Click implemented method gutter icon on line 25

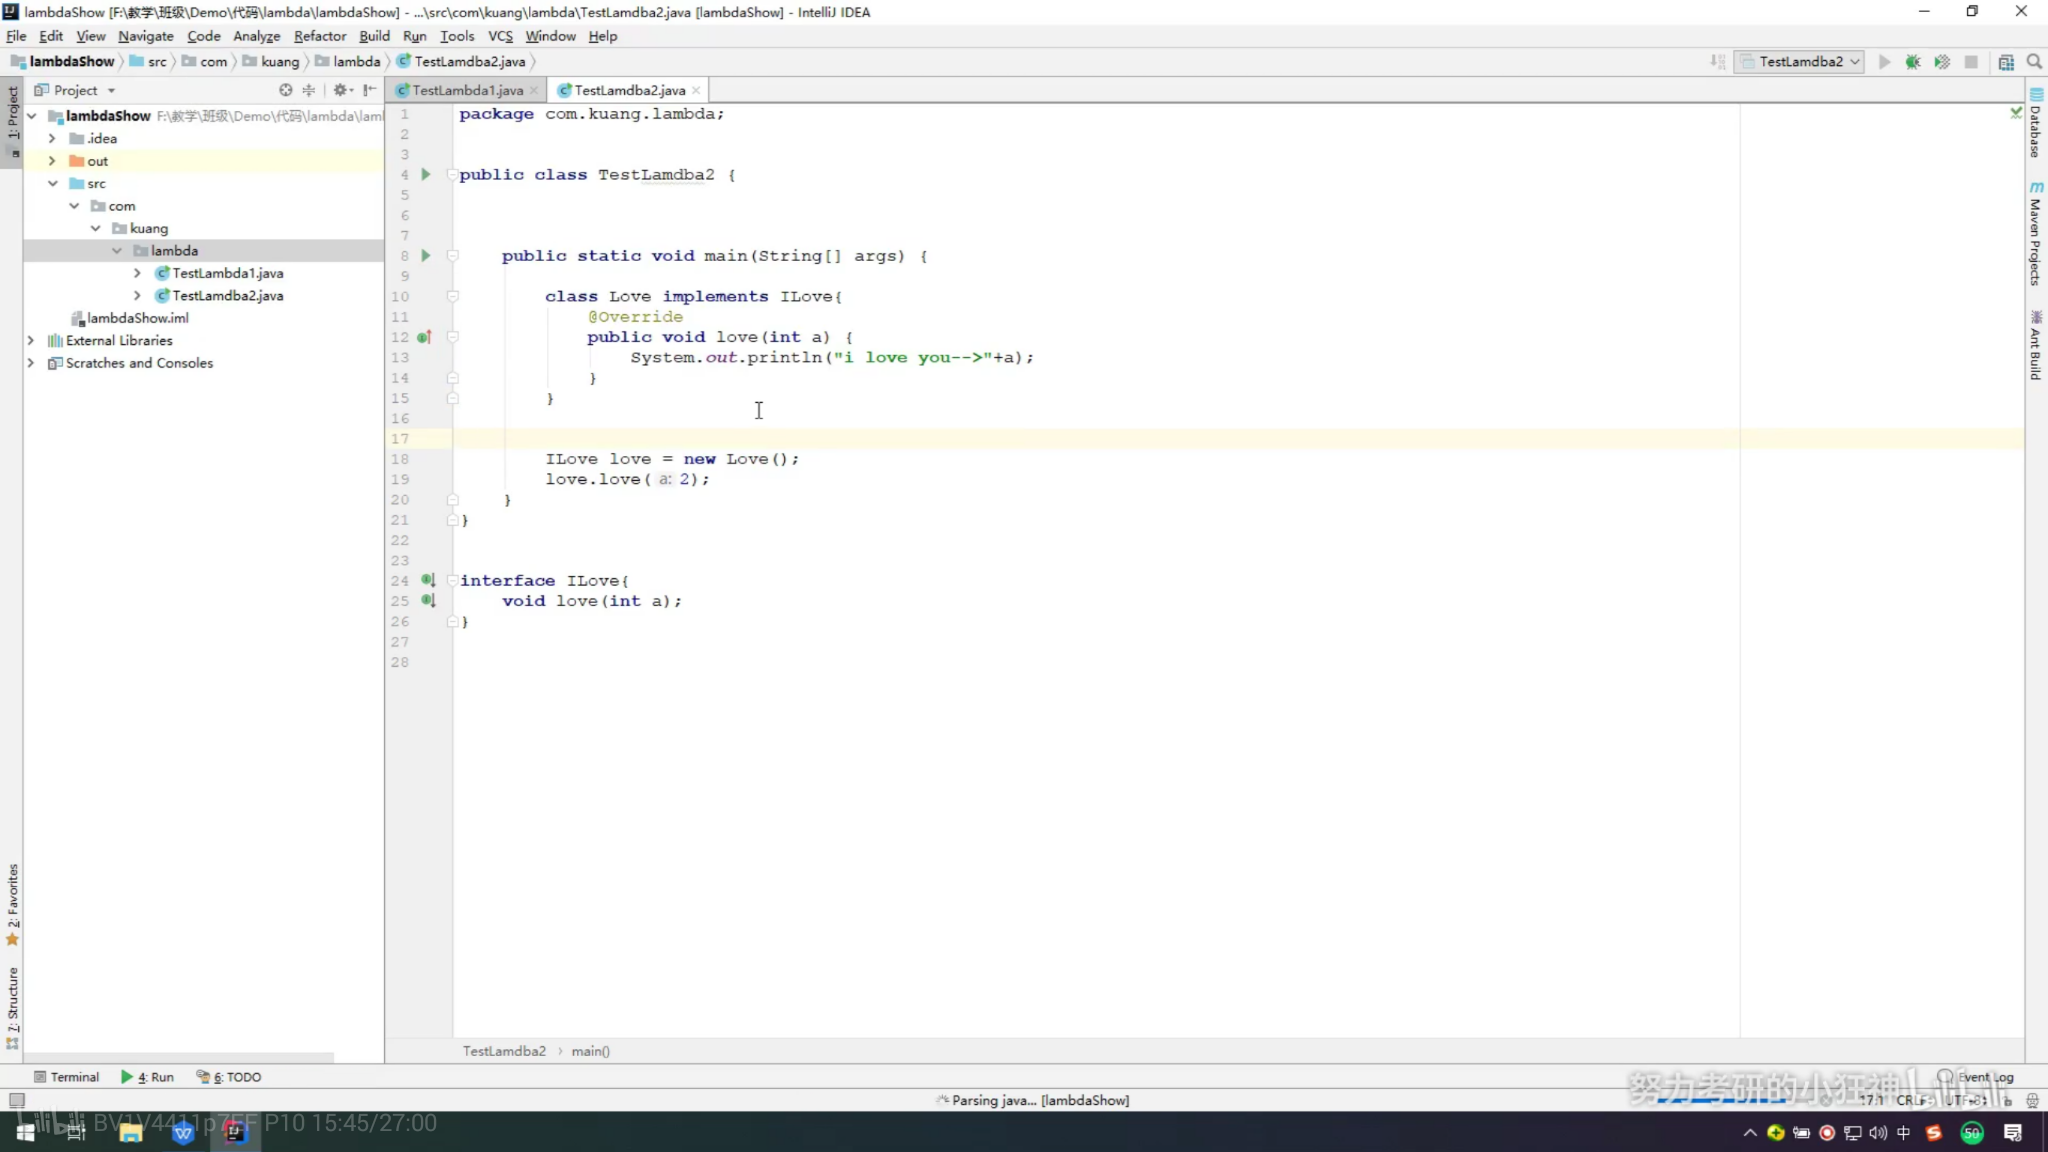[x=428, y=601]
